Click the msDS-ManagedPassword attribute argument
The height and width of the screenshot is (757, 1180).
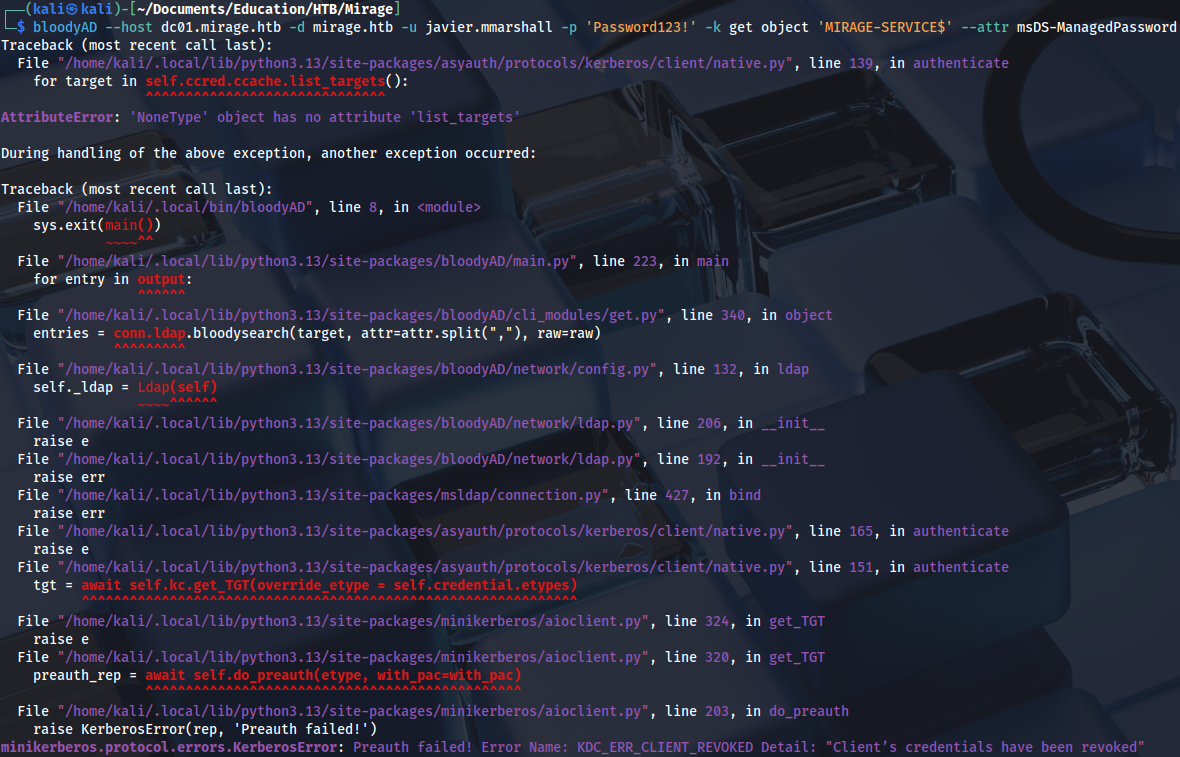coord(1096,27)
